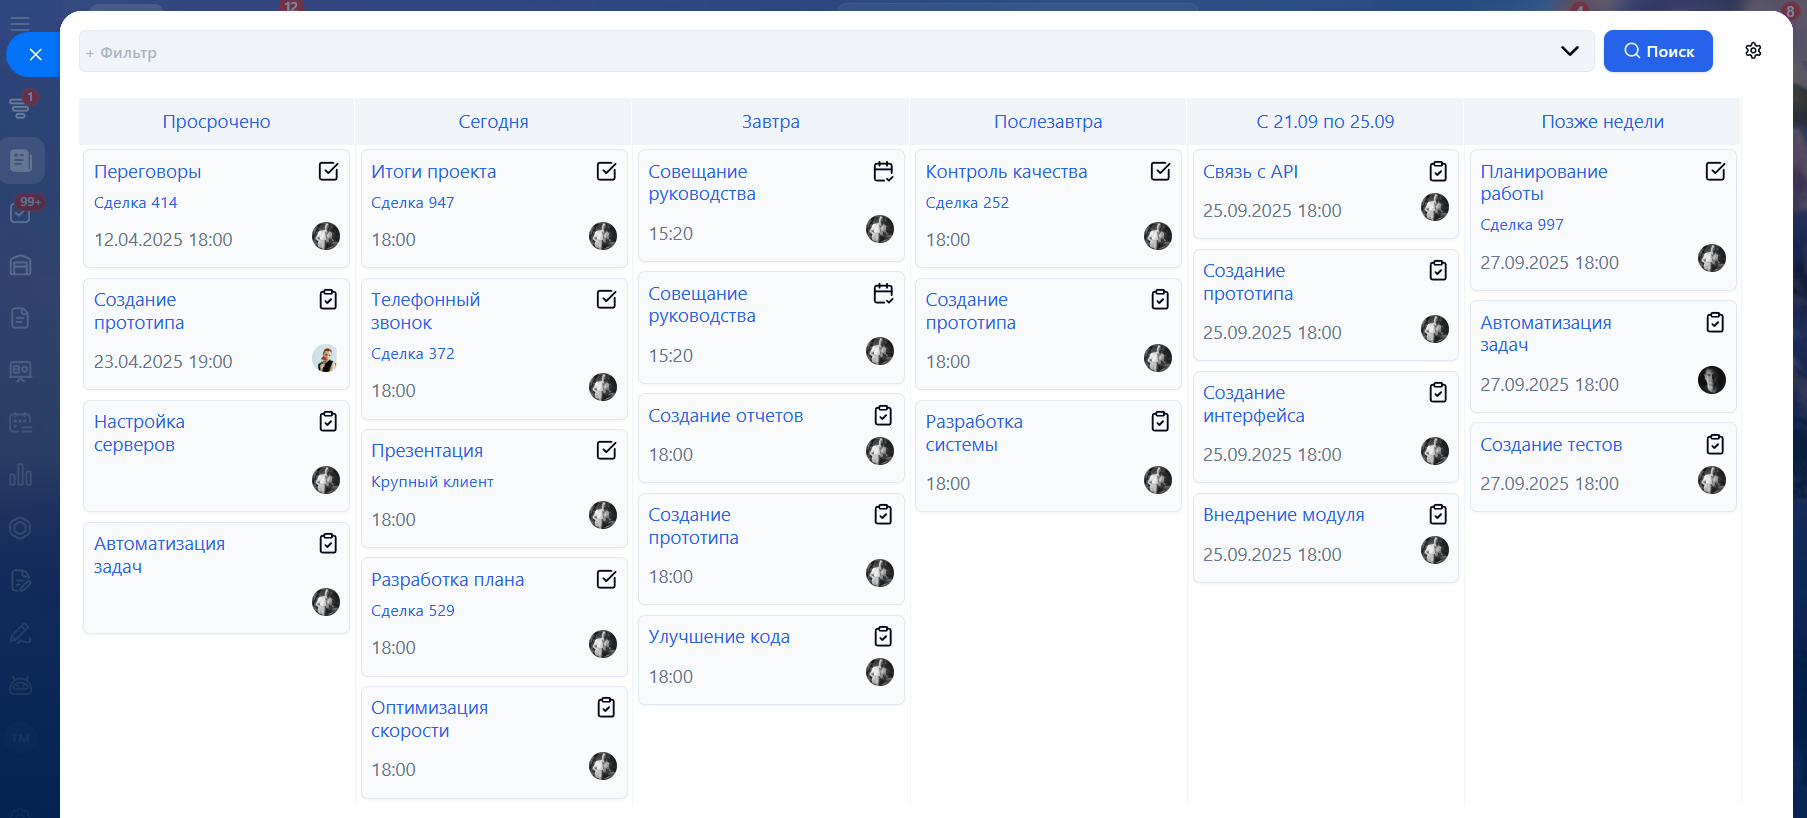Click the tasks icon with 99+ badge
Viewport: 1807px width, 818px height.
coord(20,212)
